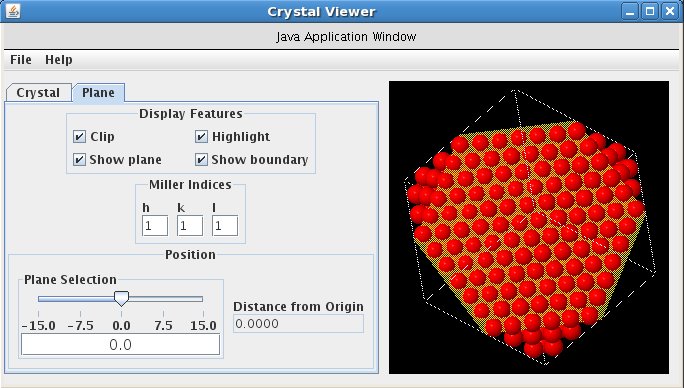
Task: Click the Distance from Origin field
Action: tap(298, 324)
